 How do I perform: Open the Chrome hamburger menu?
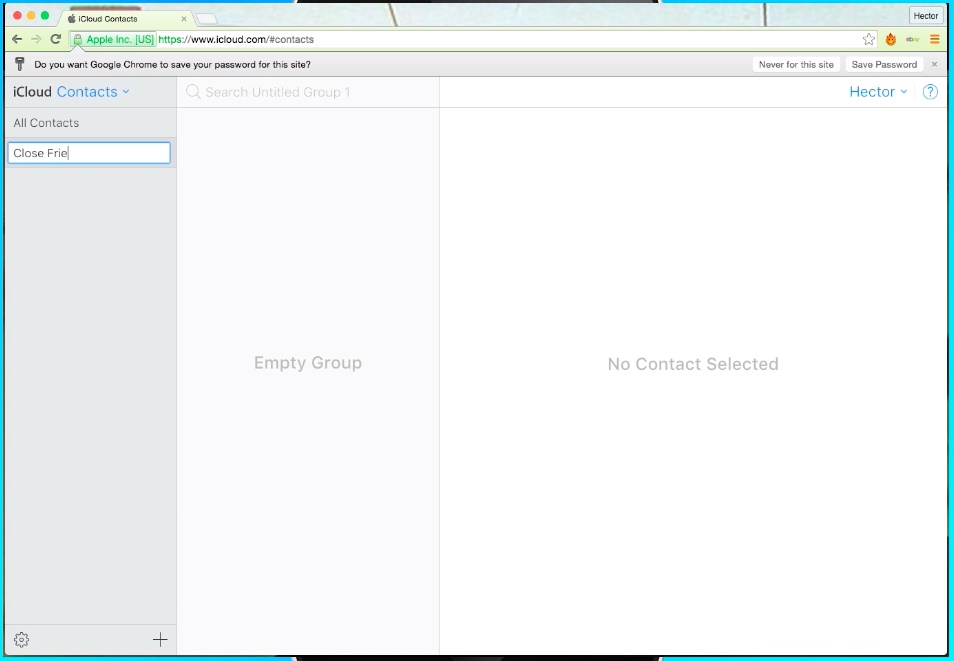click(x=935, y=40)
